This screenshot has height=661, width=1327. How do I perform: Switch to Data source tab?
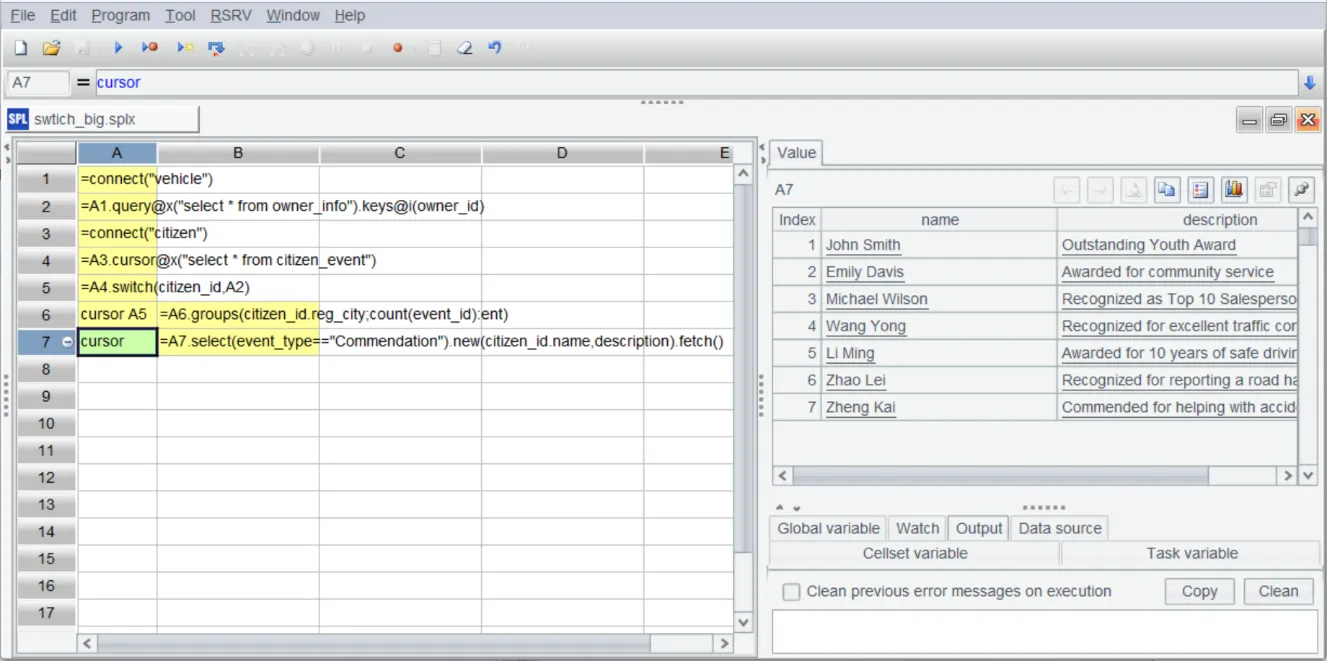1060,528
